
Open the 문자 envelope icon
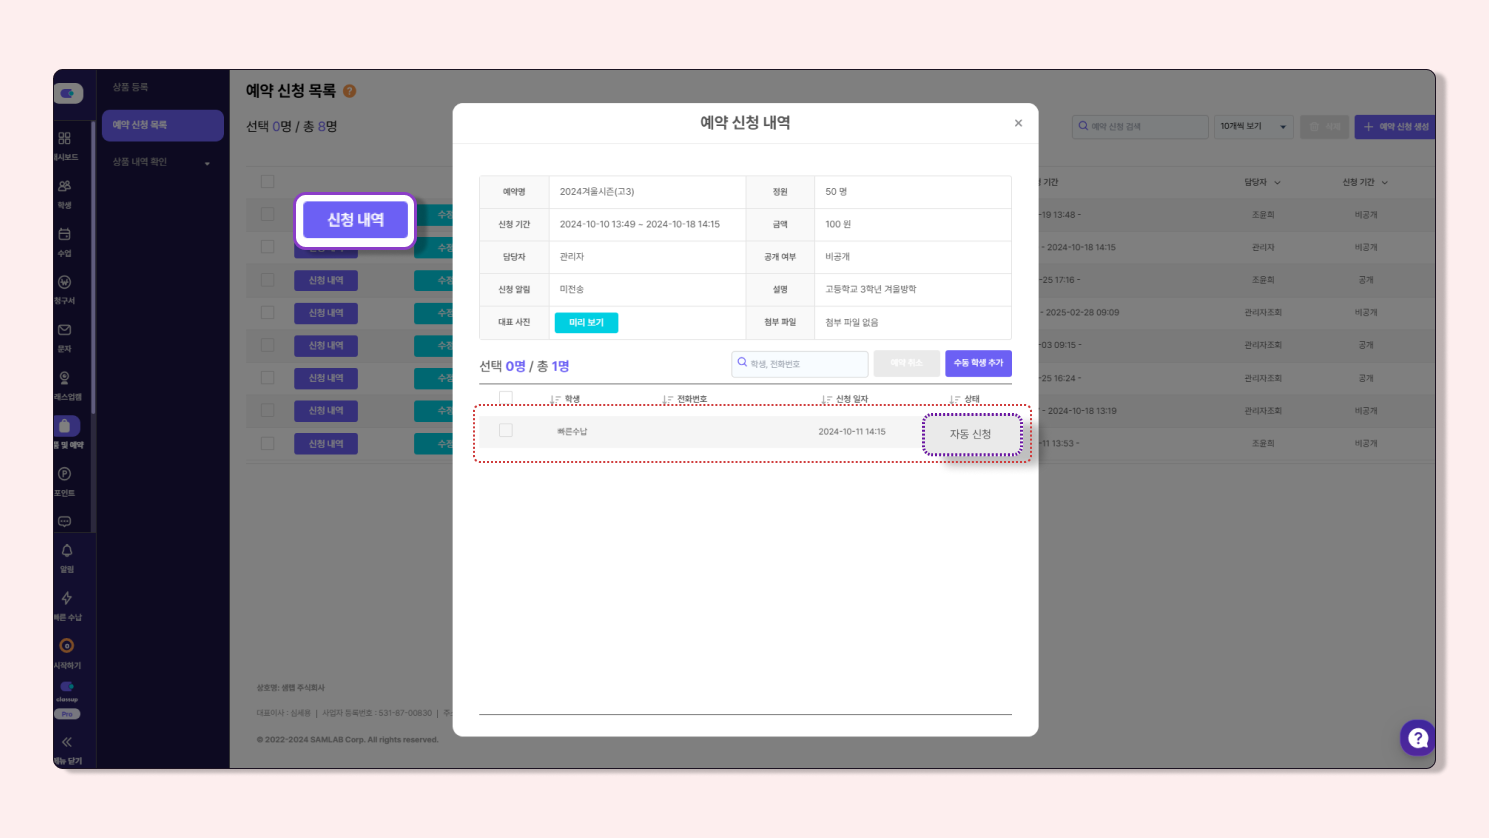pyautogui.click(x=65, y=330)
